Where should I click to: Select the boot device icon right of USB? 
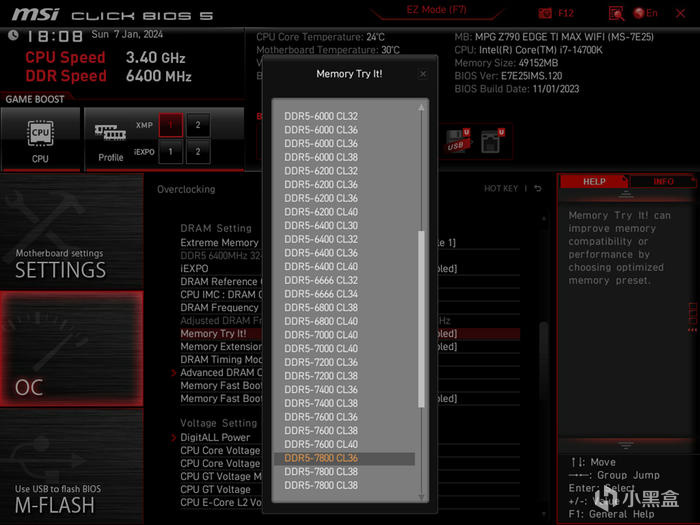pyautogui.click(x=492, y=141)
